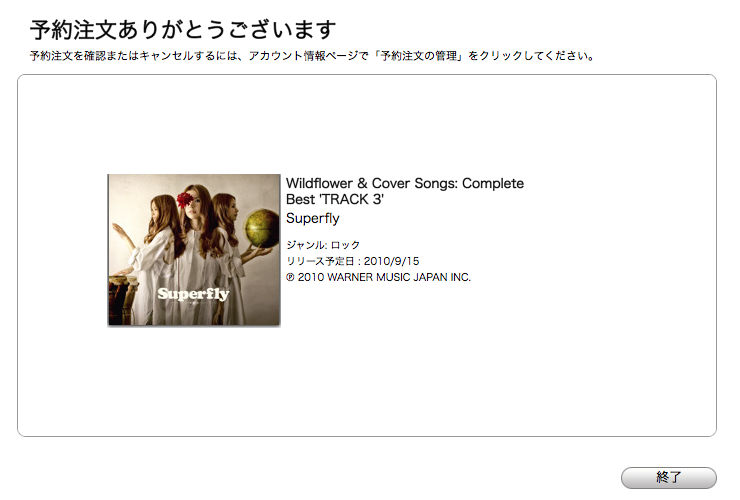The height and width of the screenshot is (500, 740).
Task: Click the 予約注文ありがとうございます heading
Action: [183, 30]
